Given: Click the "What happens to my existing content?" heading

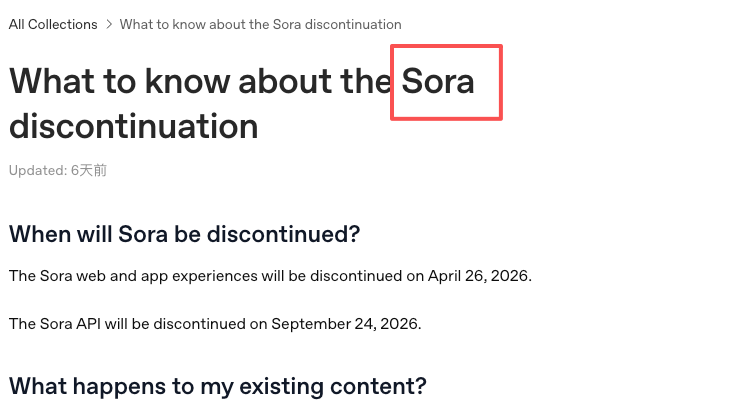Looking at the screenshot, I should point(218,385).
